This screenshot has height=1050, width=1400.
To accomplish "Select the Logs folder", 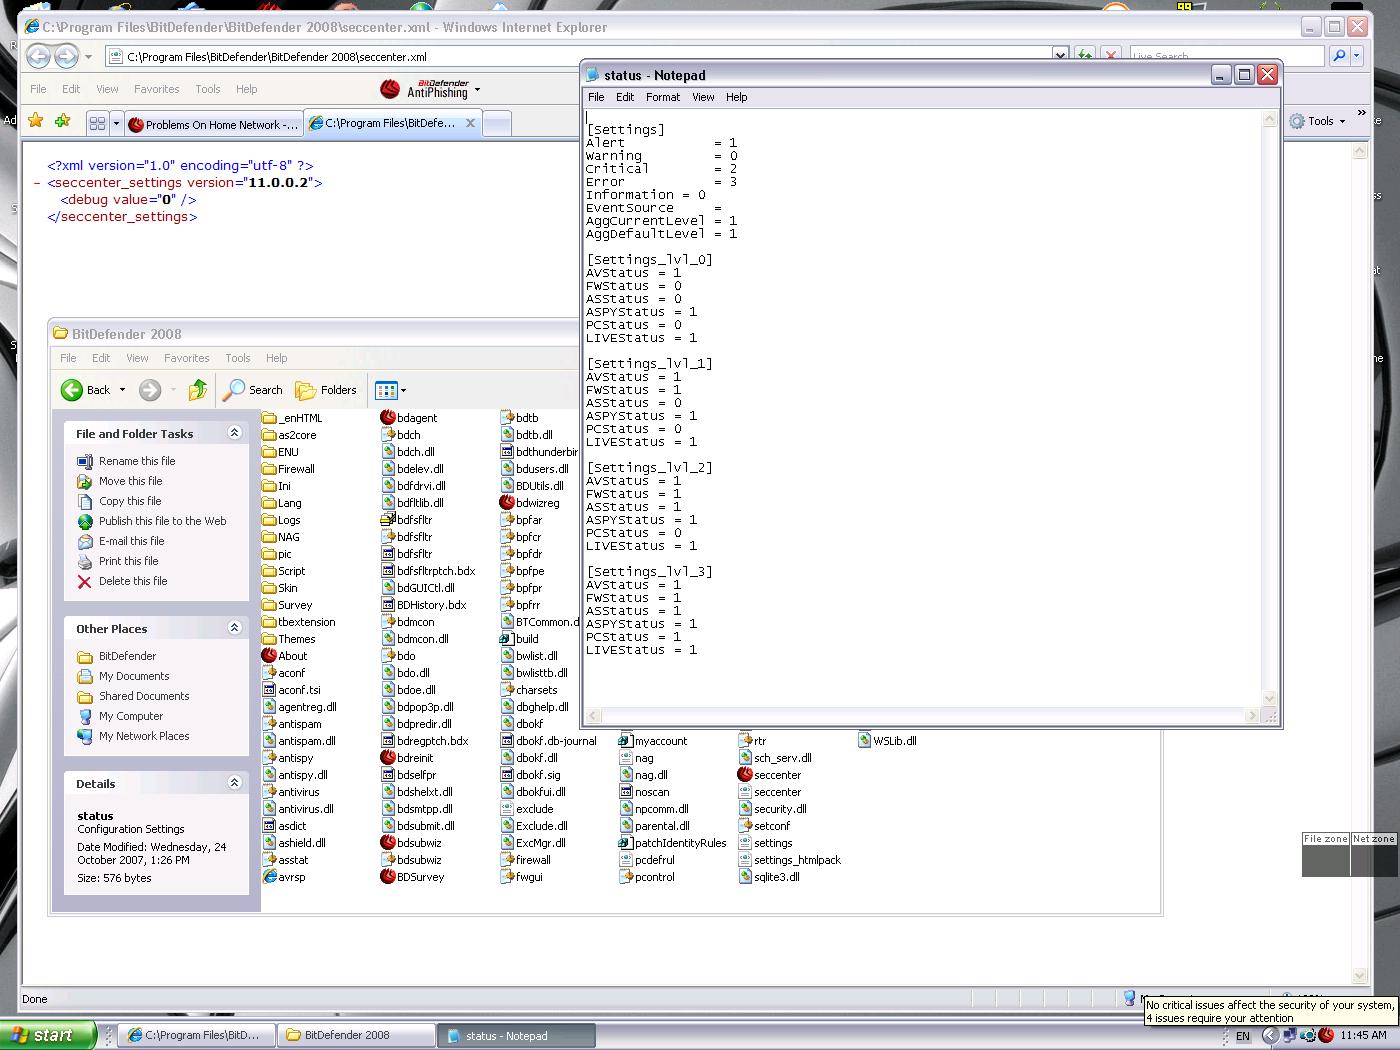I will [281, 520].
